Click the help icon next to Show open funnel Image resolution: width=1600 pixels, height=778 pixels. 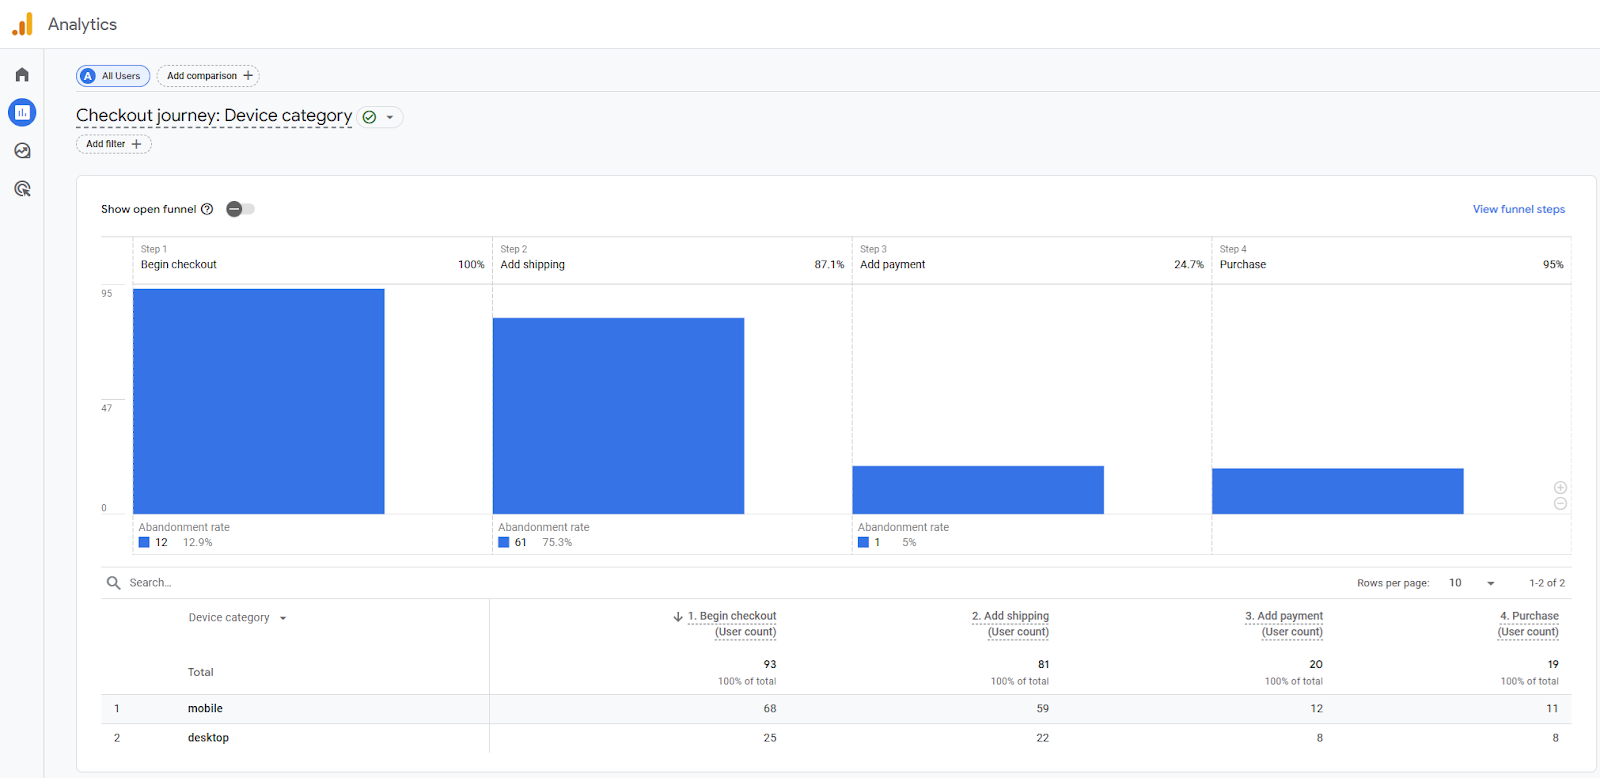(x=207, y=209)
